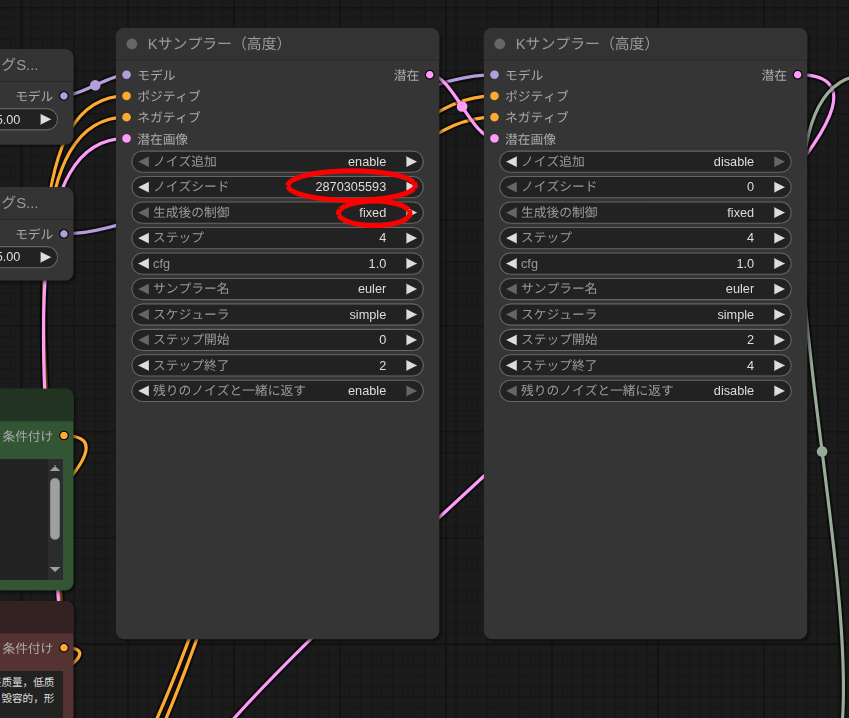Open the サンプラー名 euler dropdown in left sampler
The image size is (849, 718).
click(x=277, y=289)
